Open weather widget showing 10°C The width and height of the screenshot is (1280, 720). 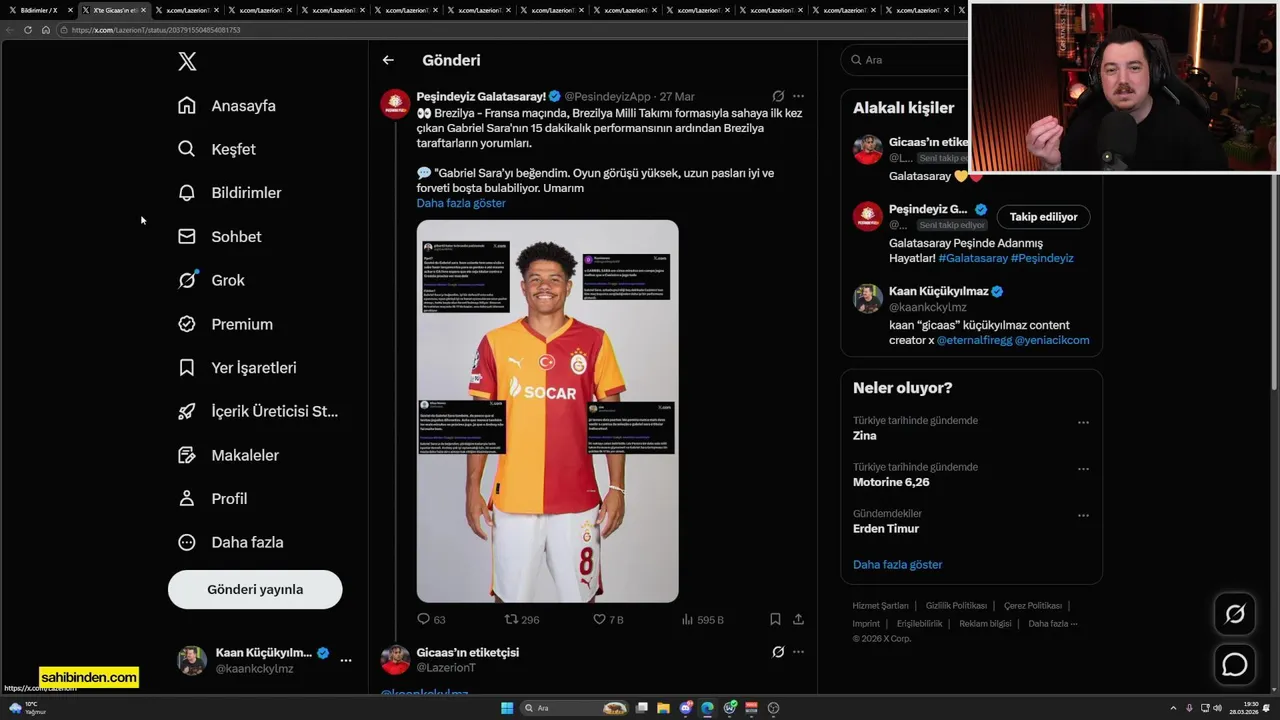[x=27, y=708]
